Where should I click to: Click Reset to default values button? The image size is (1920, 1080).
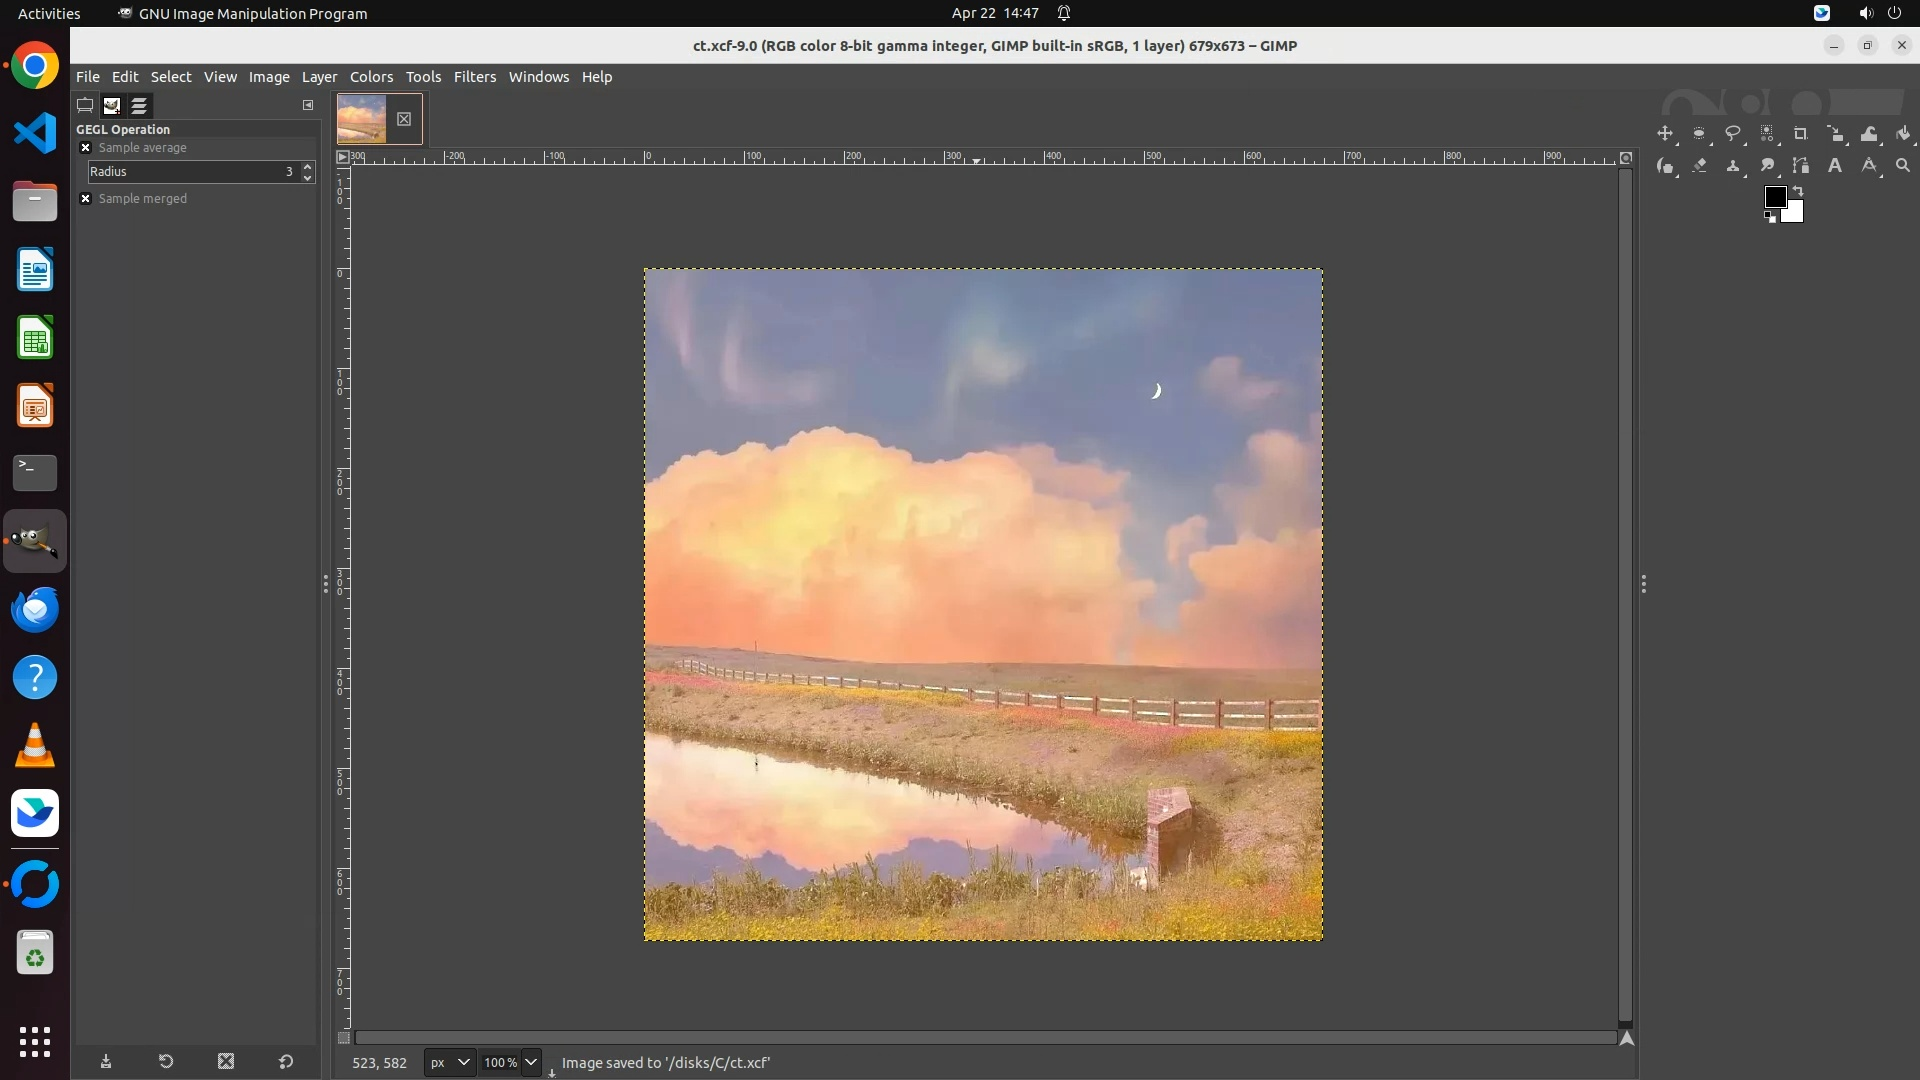pos(286,1062)
